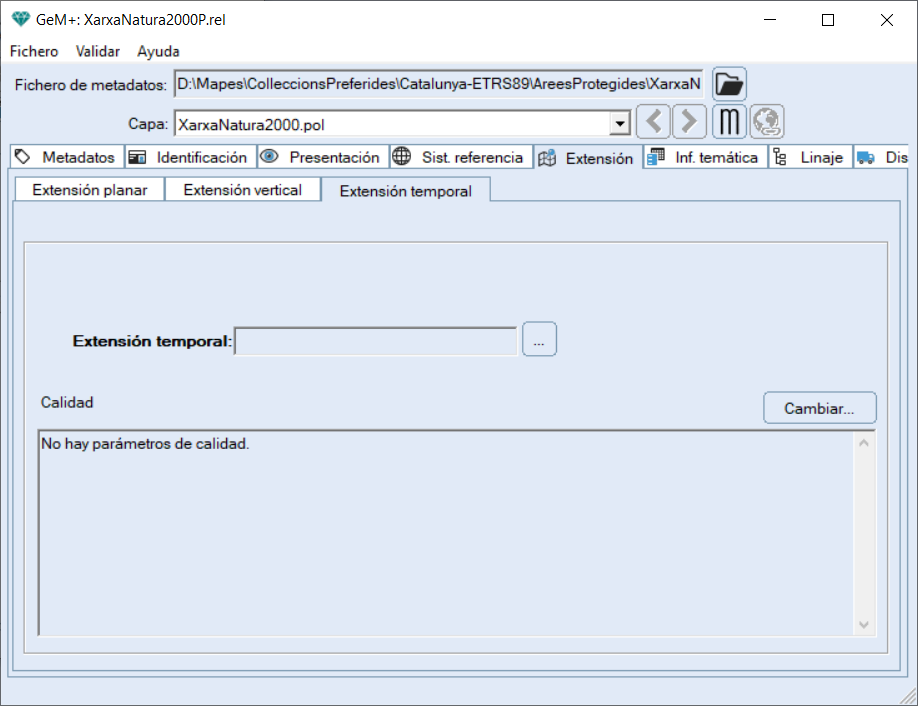Open the Inf. temática tab
Viewport: 918px width, 706px height.
(x=705, y=158)
